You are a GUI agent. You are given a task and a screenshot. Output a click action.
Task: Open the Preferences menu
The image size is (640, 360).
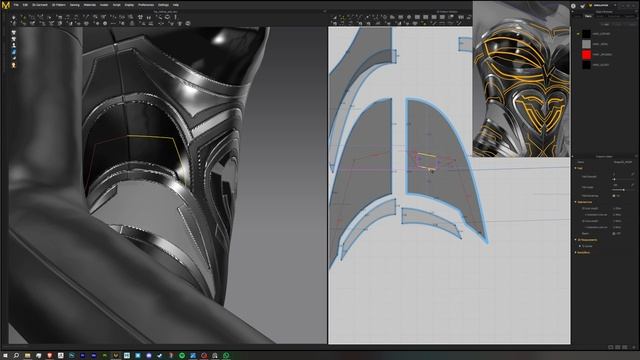pos(146,5)
